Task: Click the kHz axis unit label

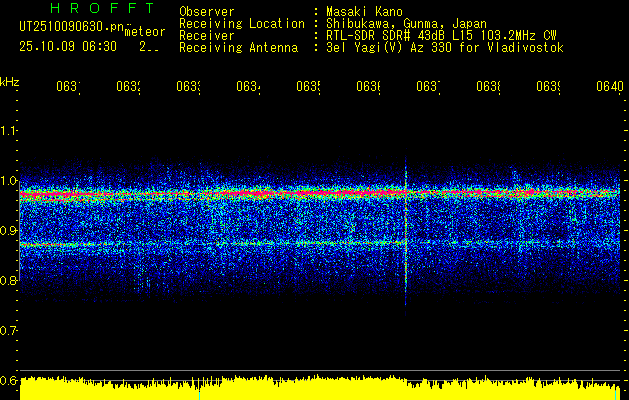Action: (9, 82)
